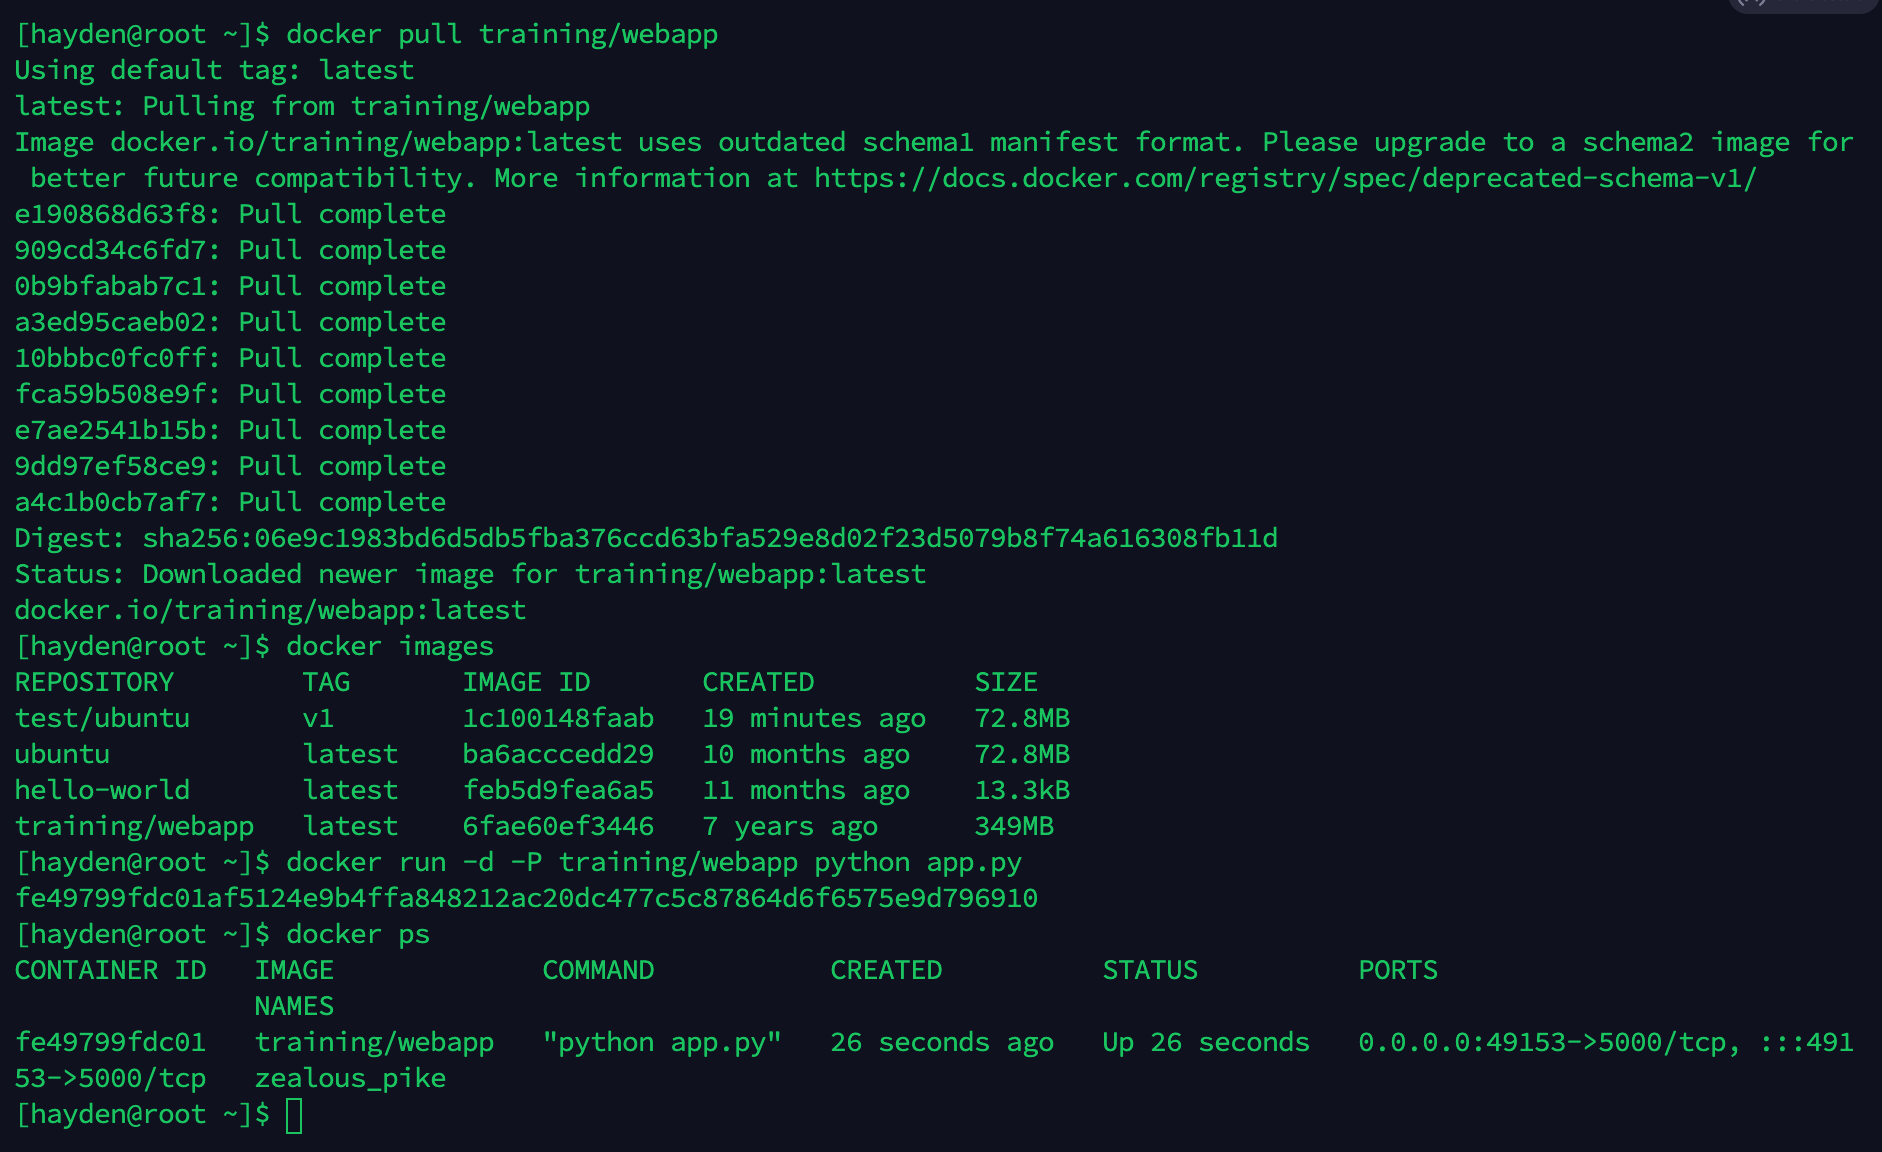Click the partially visible badge in top-right corner
Image resolution: width=1882 pixels, height=1152 pixels.
pyautogui.click(x=1800, y=5)
